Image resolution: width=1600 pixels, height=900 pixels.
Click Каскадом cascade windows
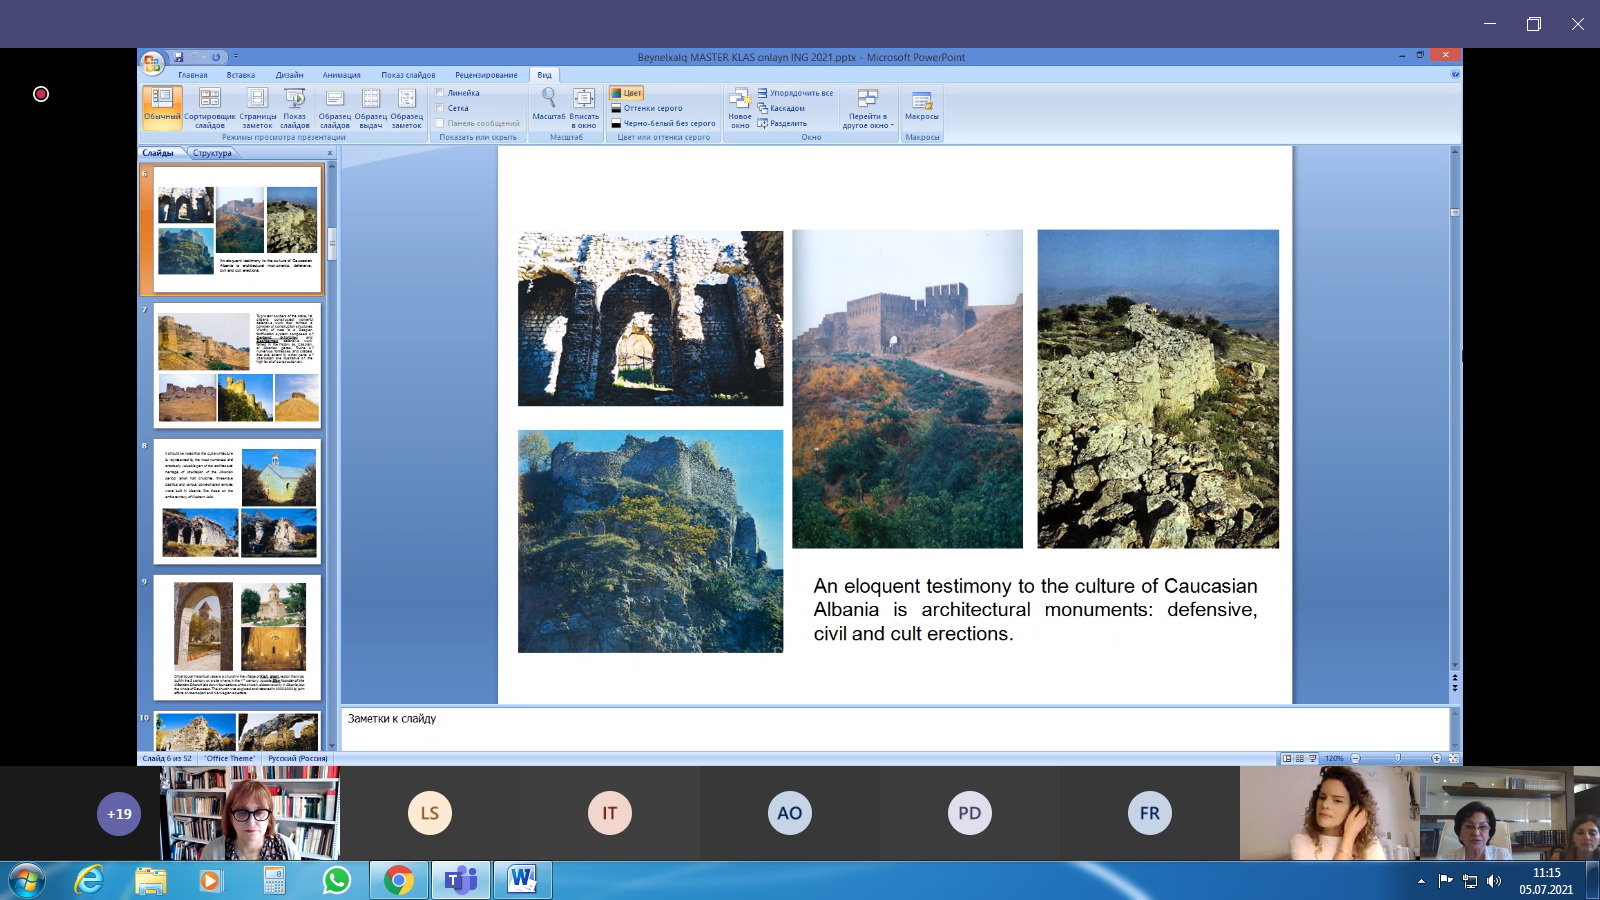(x=781, y=108)
